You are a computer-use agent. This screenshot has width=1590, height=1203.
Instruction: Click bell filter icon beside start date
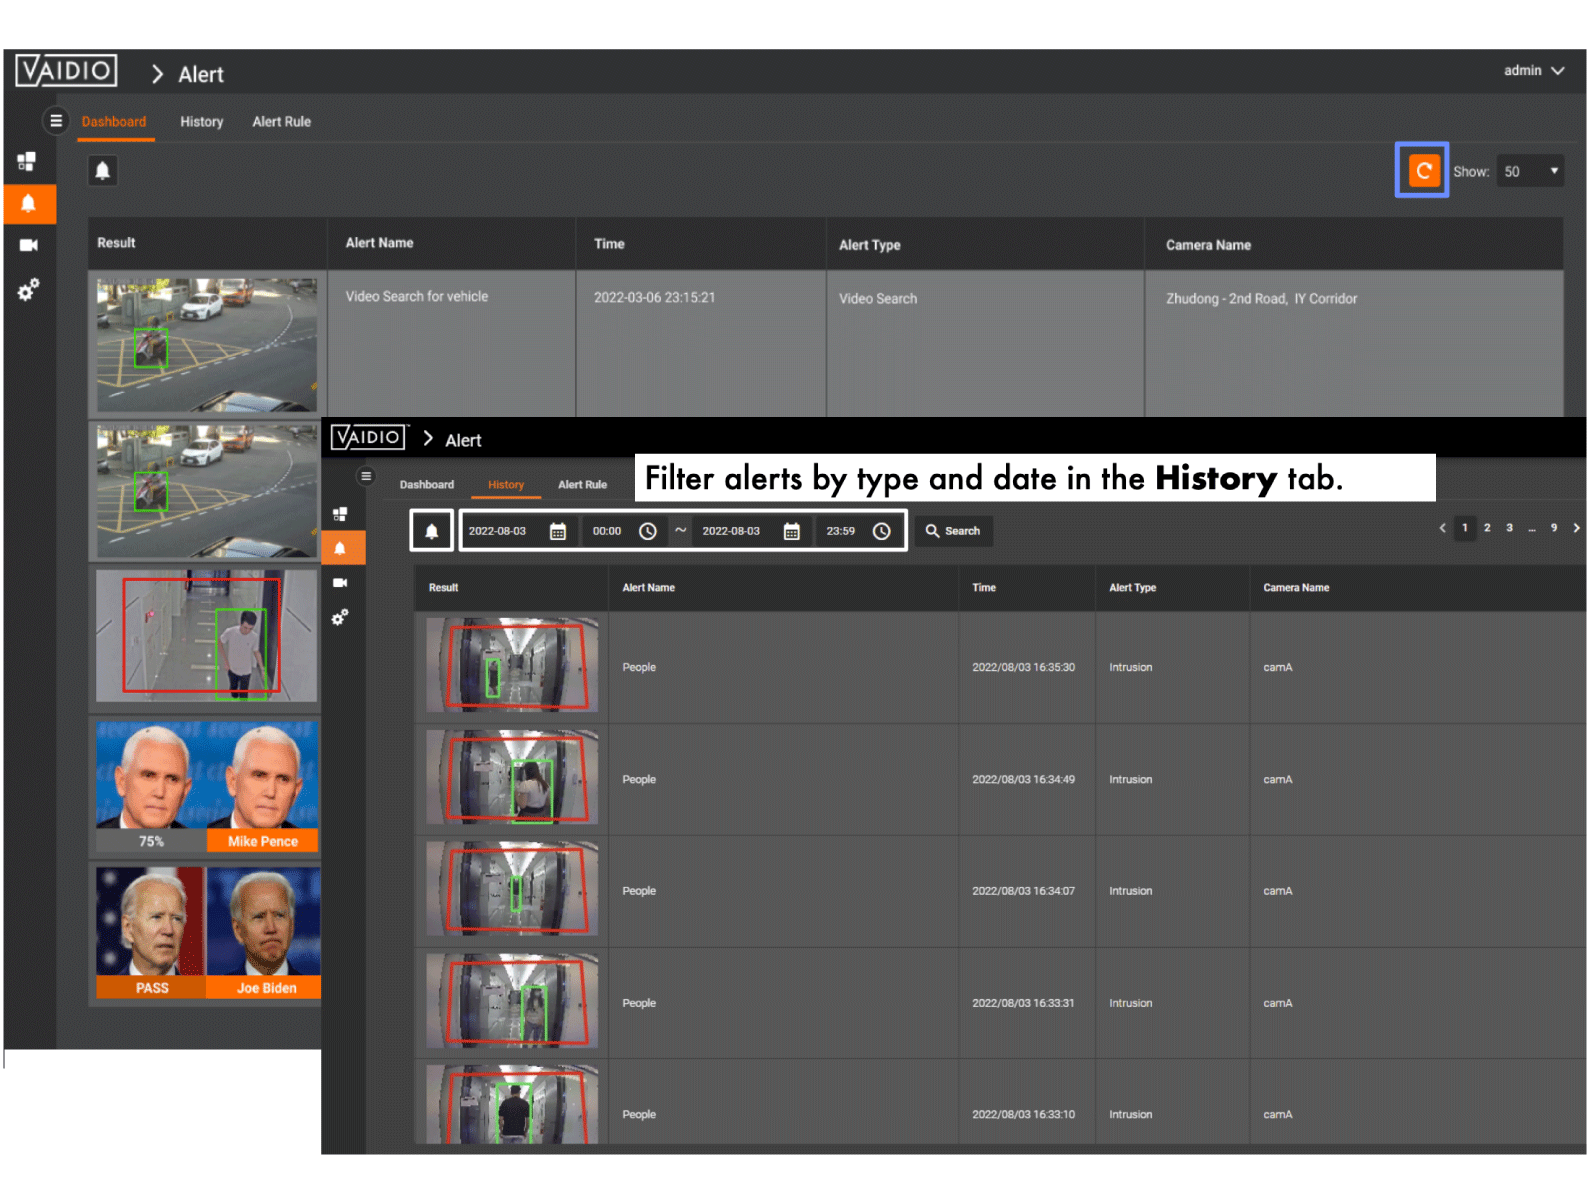[432, 531]
